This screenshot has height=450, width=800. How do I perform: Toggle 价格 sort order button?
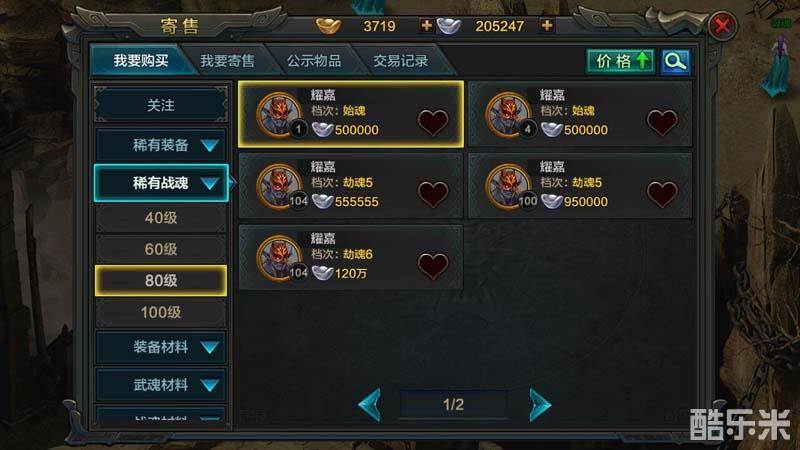(620, 62)
